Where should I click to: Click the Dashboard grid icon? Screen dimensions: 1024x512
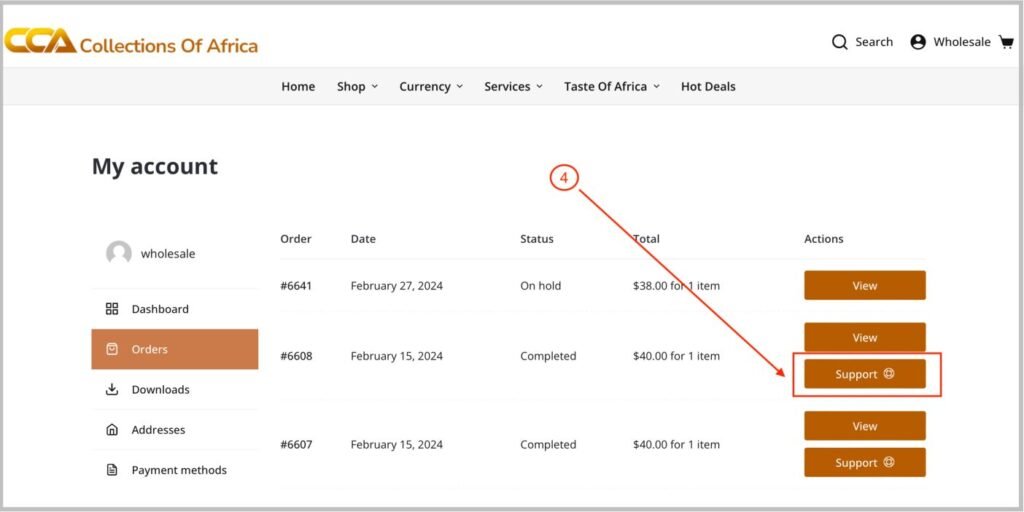tap(112, 309)
